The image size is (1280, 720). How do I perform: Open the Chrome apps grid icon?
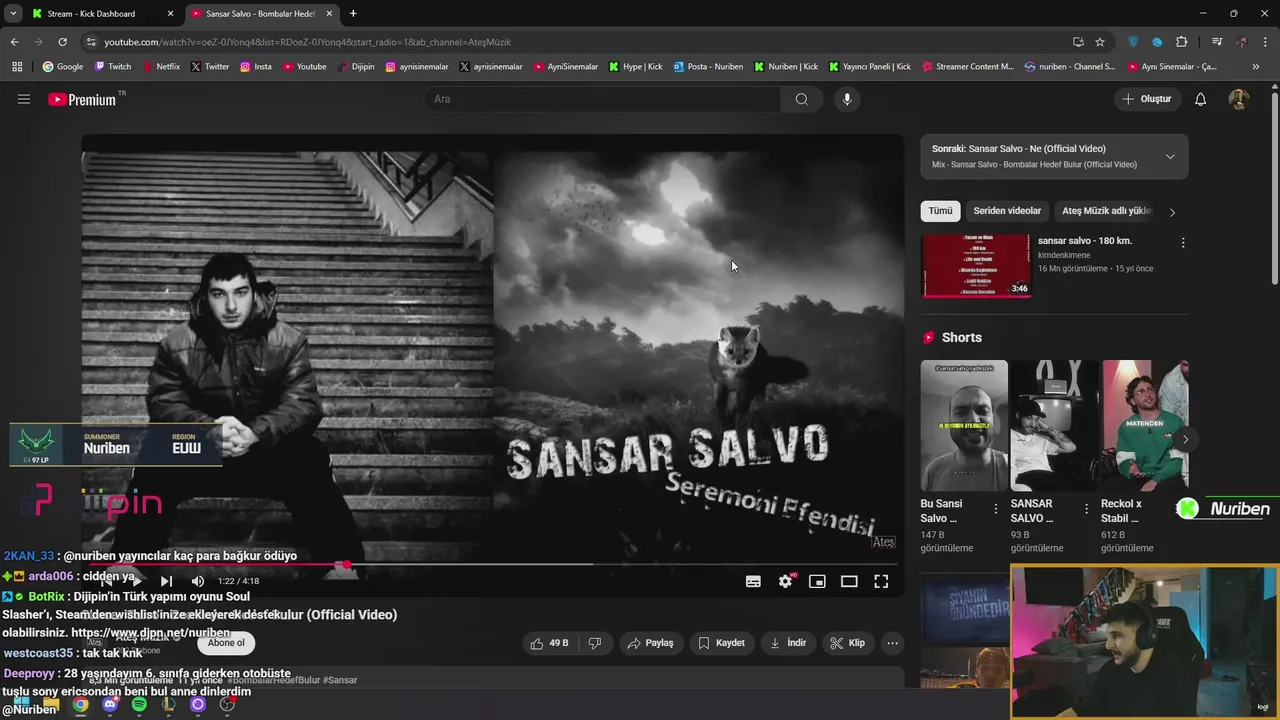pyautogui.click(x=17, y=66)
